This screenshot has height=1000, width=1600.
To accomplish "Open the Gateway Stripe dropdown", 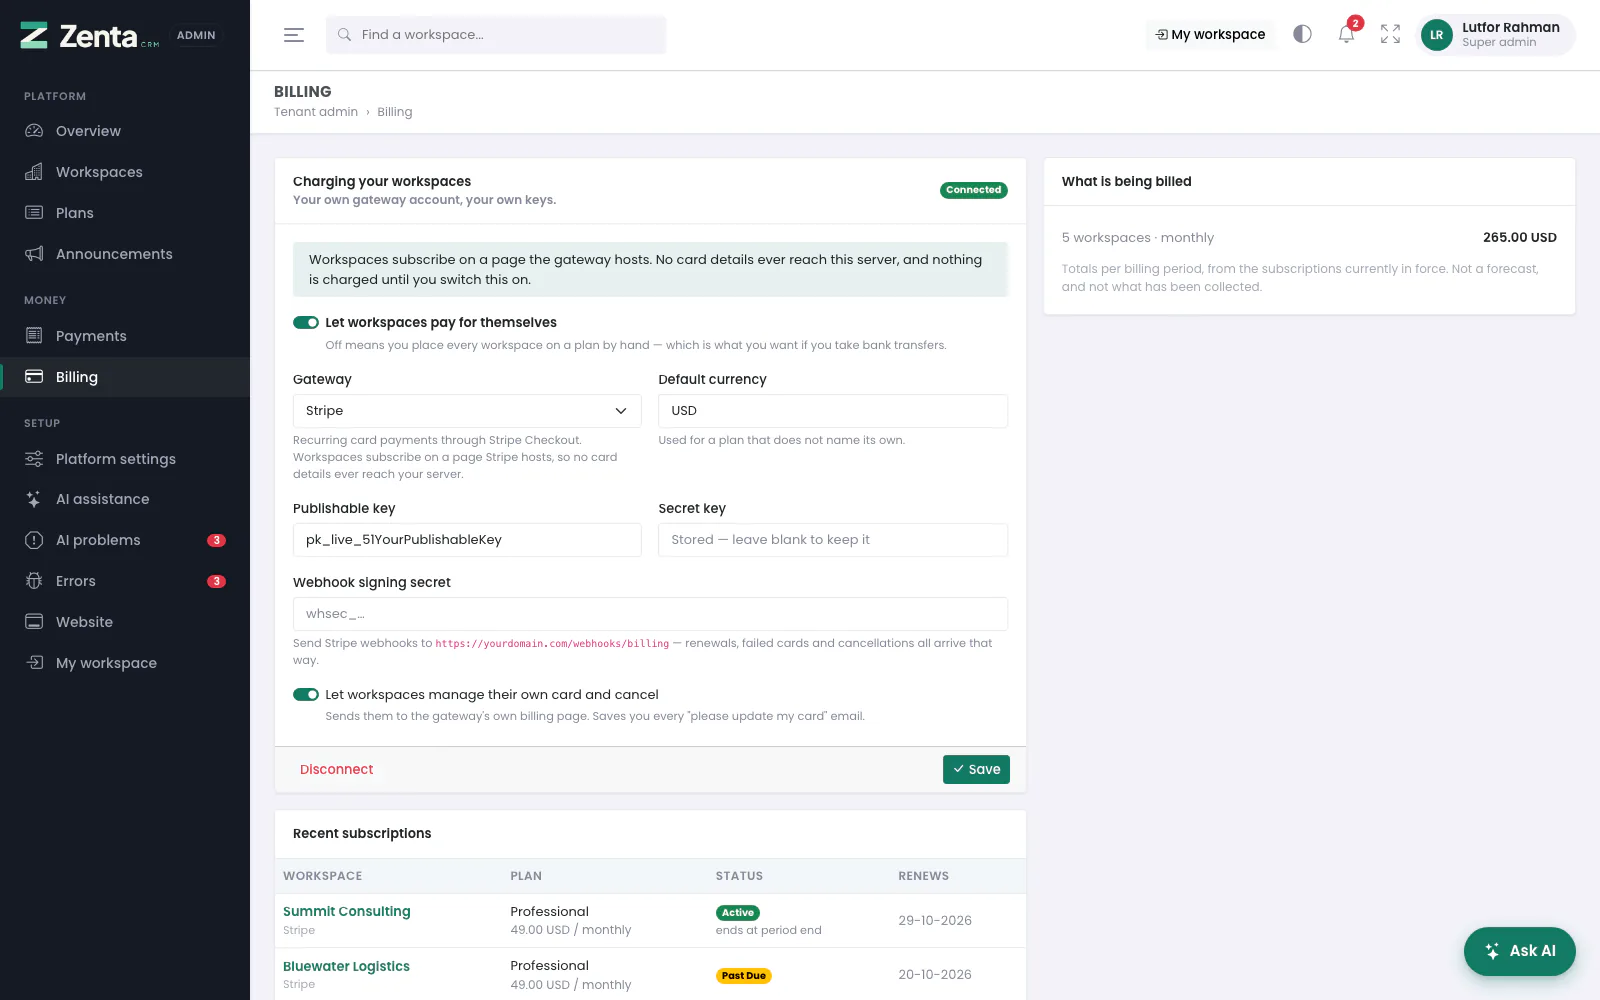I will coord(467,411).
